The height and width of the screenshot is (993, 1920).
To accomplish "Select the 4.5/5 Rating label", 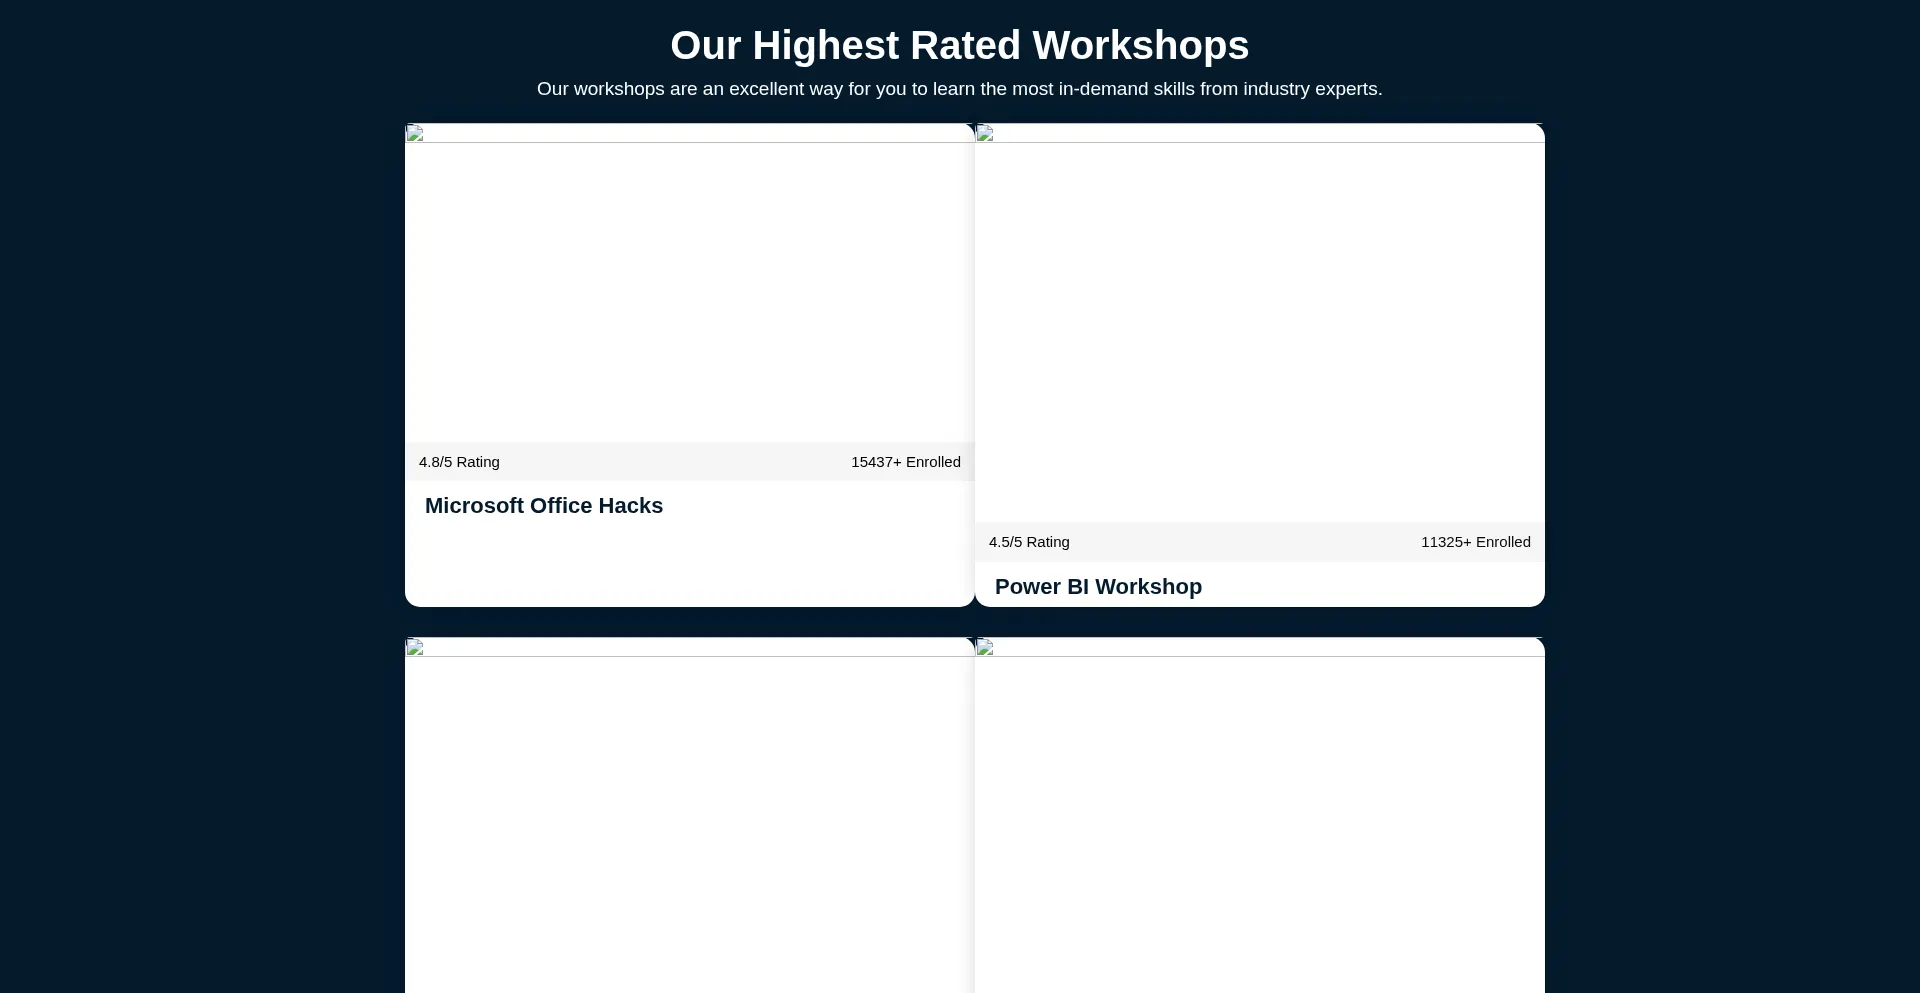I will pyautogui.click(x=1029, y=542).
